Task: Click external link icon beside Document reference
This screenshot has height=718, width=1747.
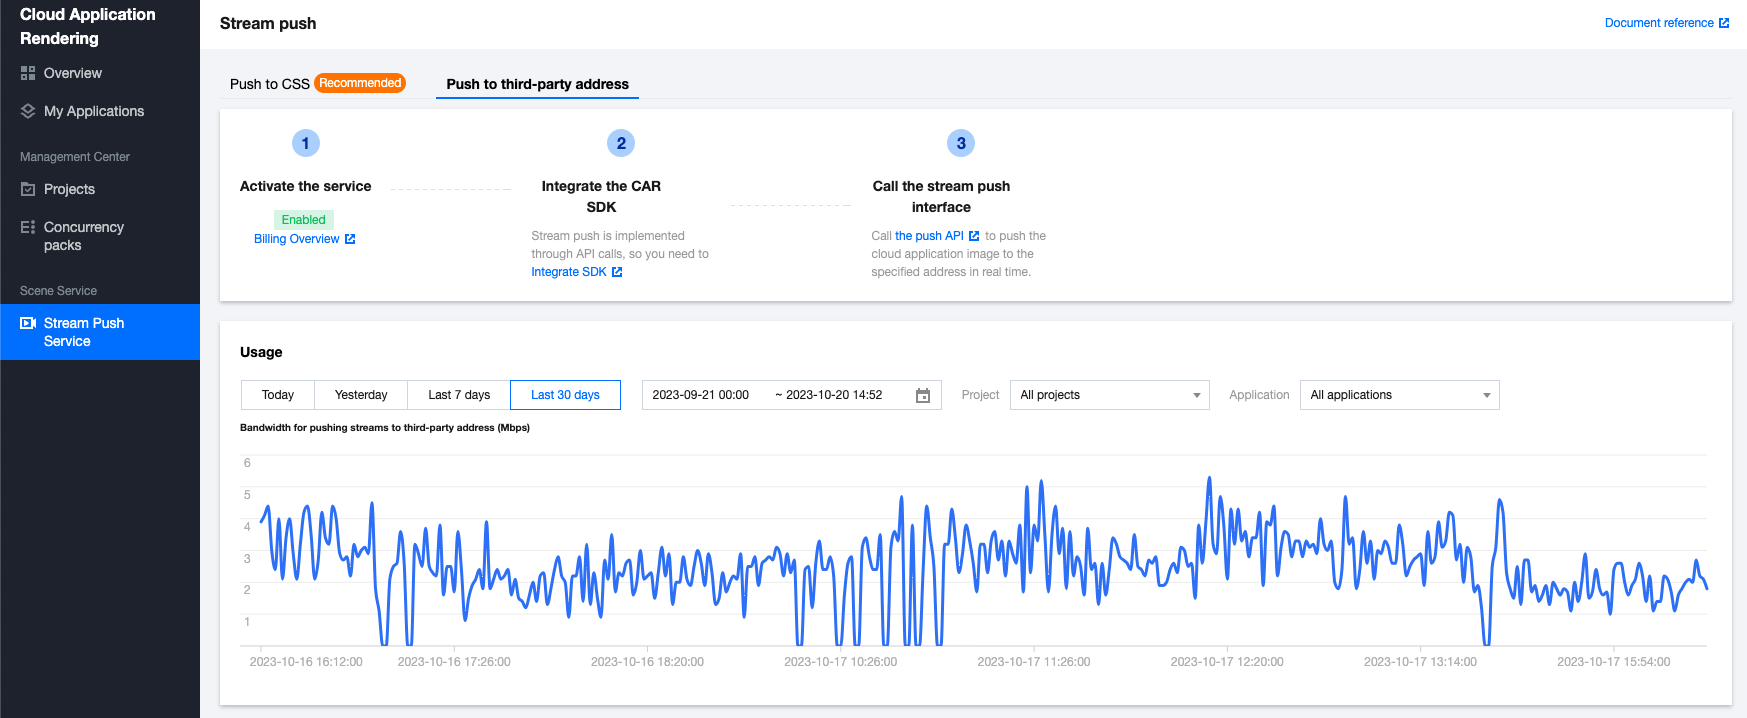Action: [x=1723, y=23]
